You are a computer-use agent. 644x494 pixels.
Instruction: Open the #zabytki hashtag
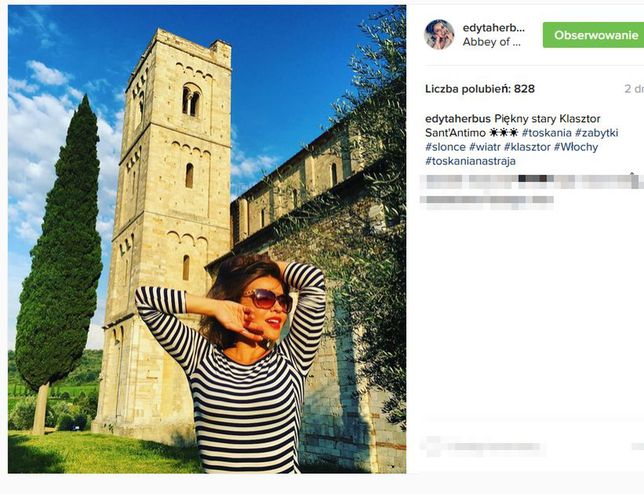(596, 133)
